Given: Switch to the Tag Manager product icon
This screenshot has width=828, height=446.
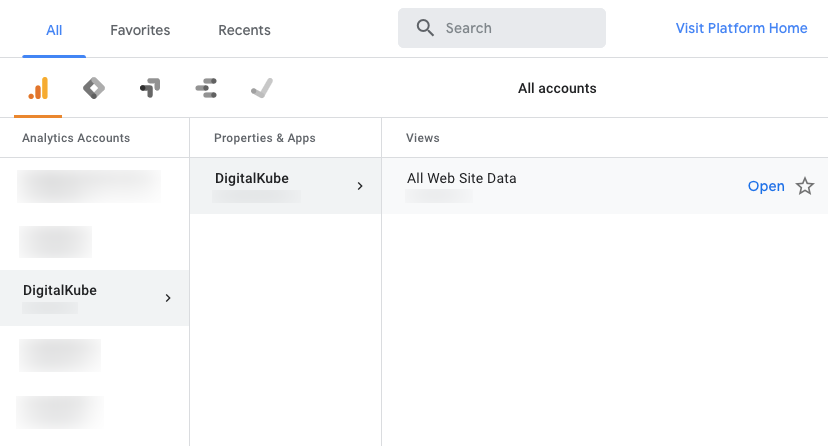Looking at the screenshot, I should (x=93, y=89).
